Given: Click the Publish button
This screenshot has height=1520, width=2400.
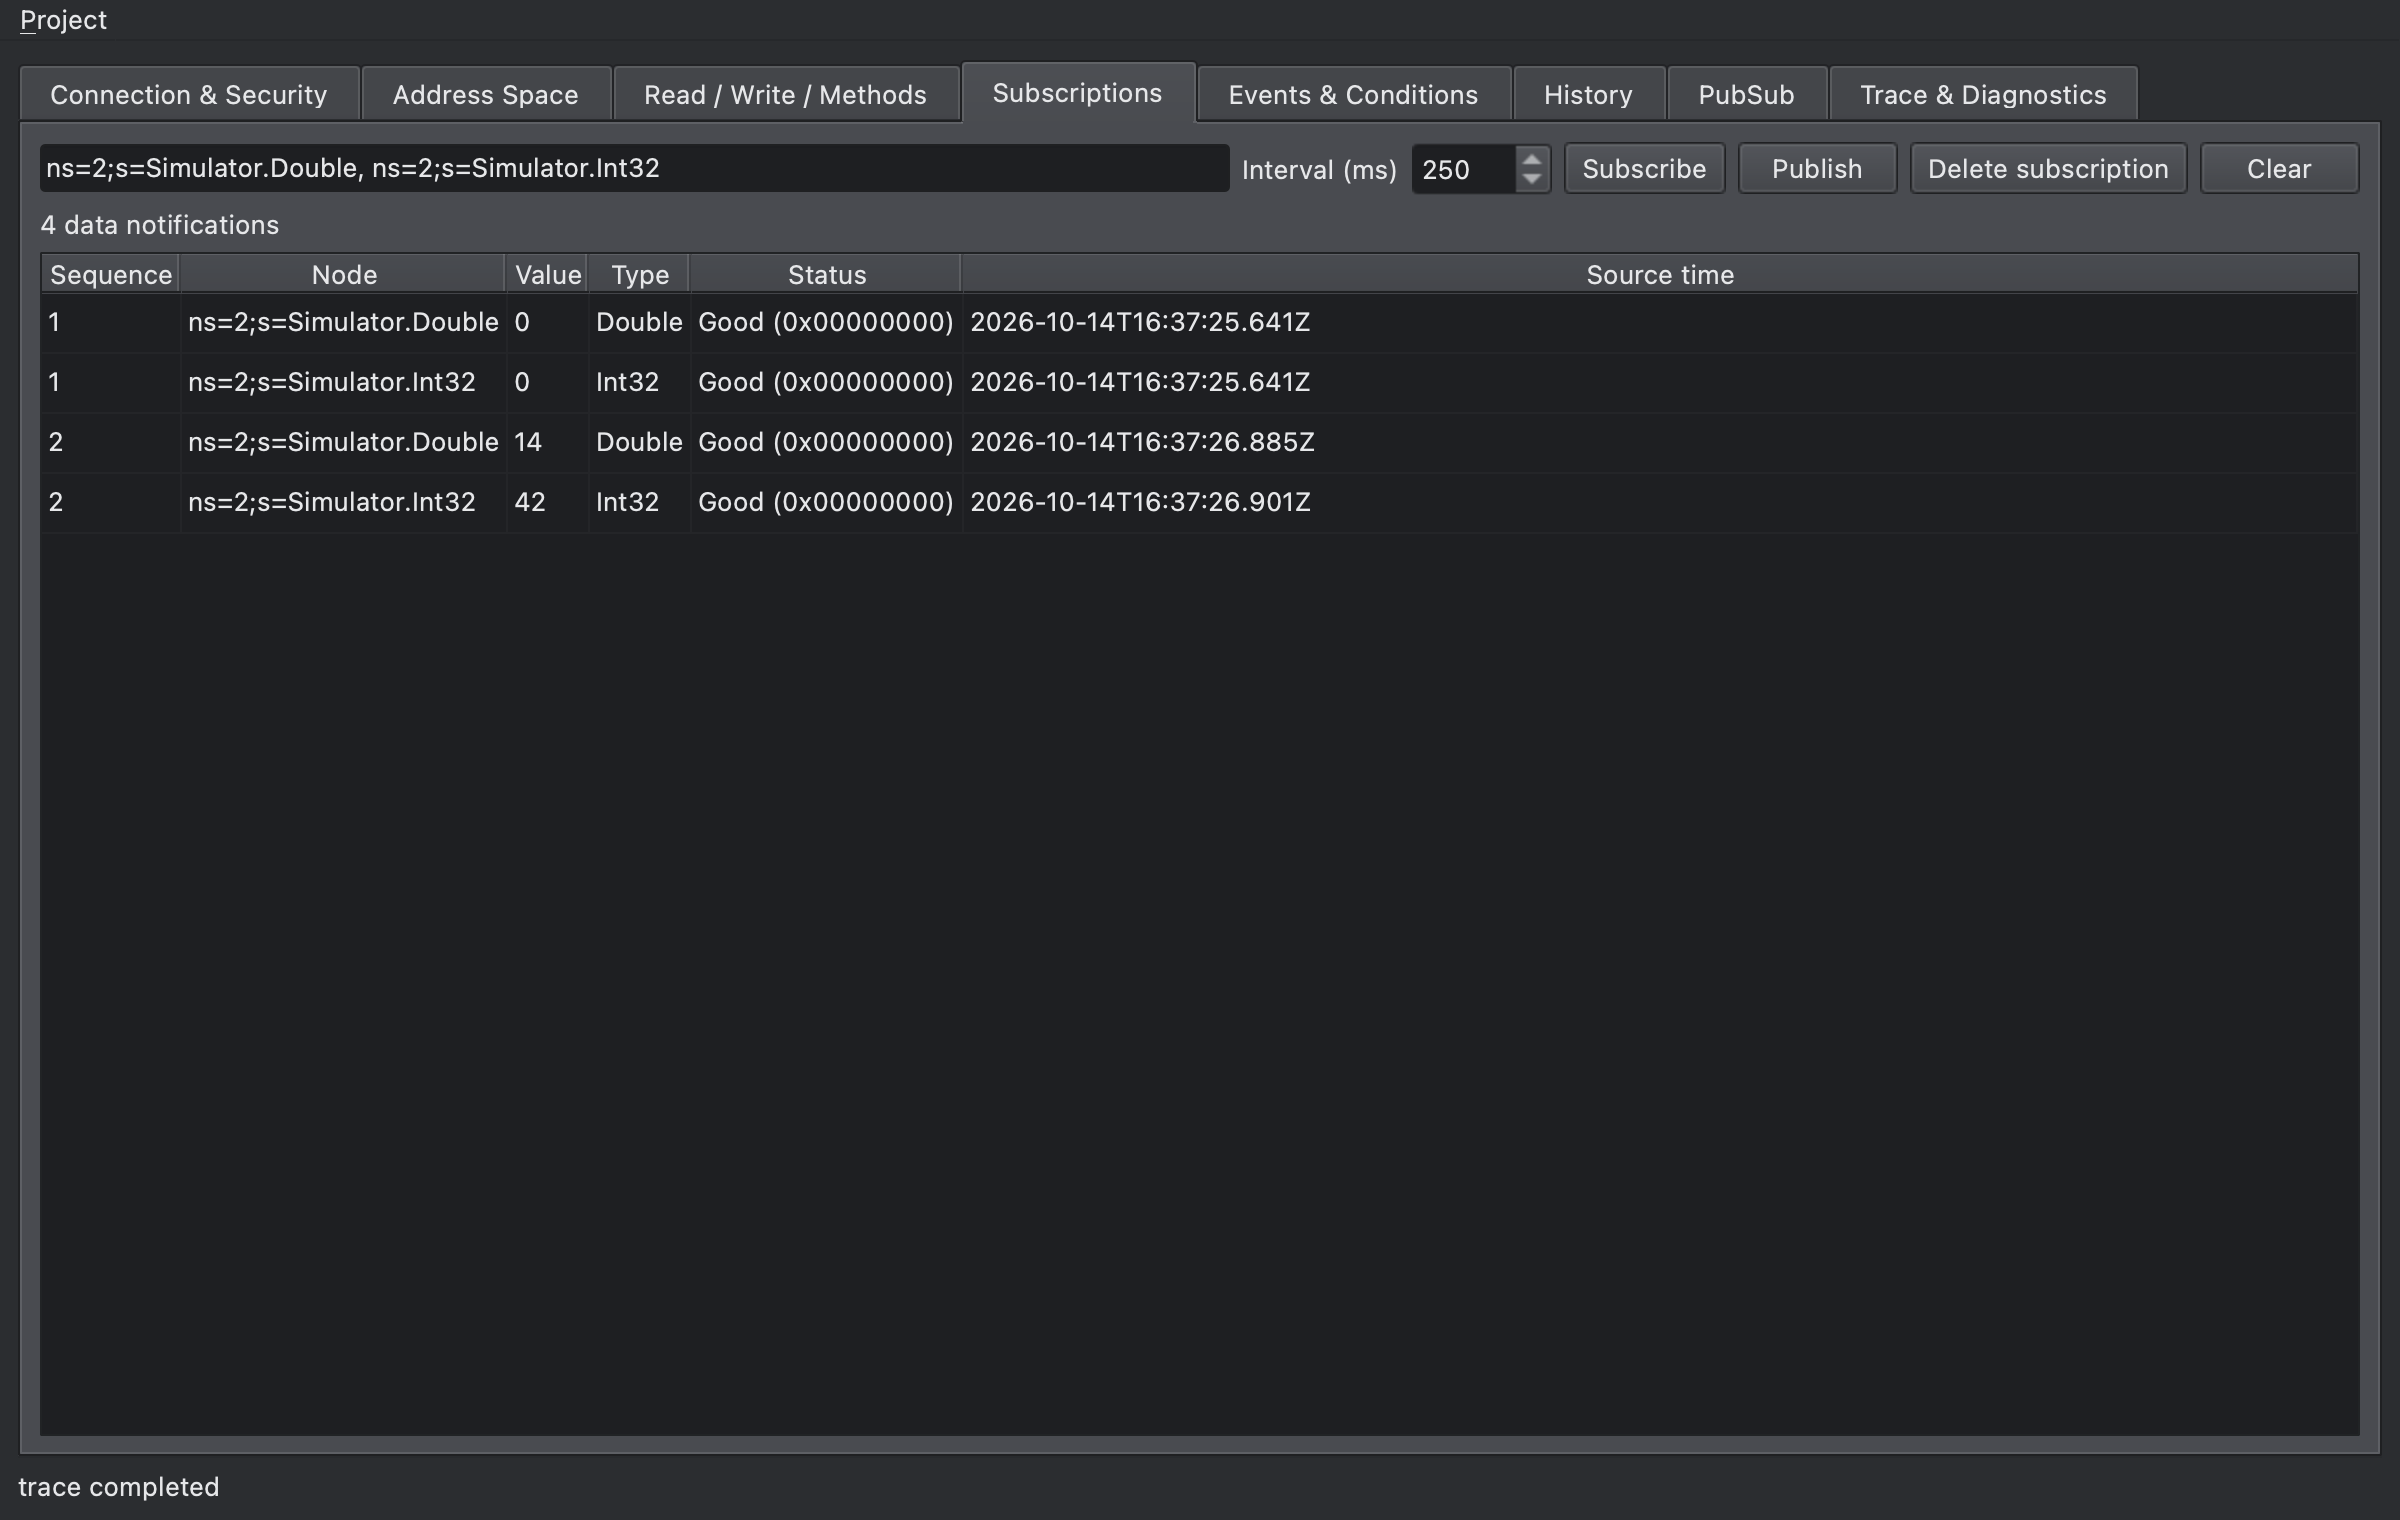Looking at the screenshot, I should (1817, 169).
